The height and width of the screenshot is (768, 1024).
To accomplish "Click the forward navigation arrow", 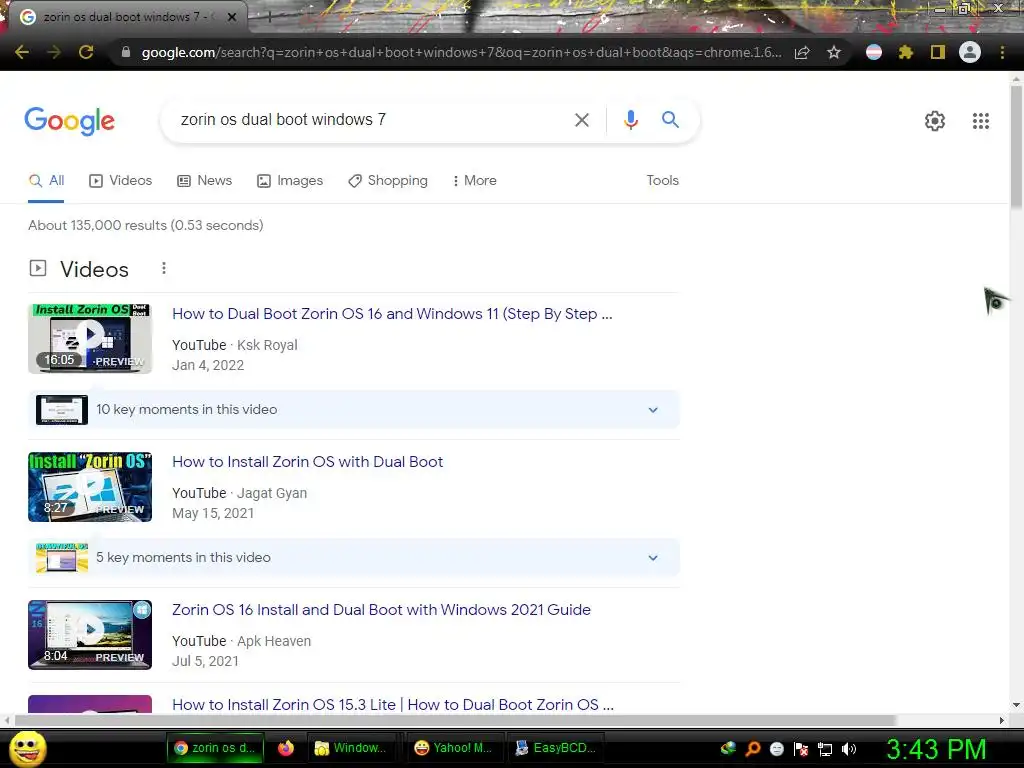I will (x=54, y=52).
